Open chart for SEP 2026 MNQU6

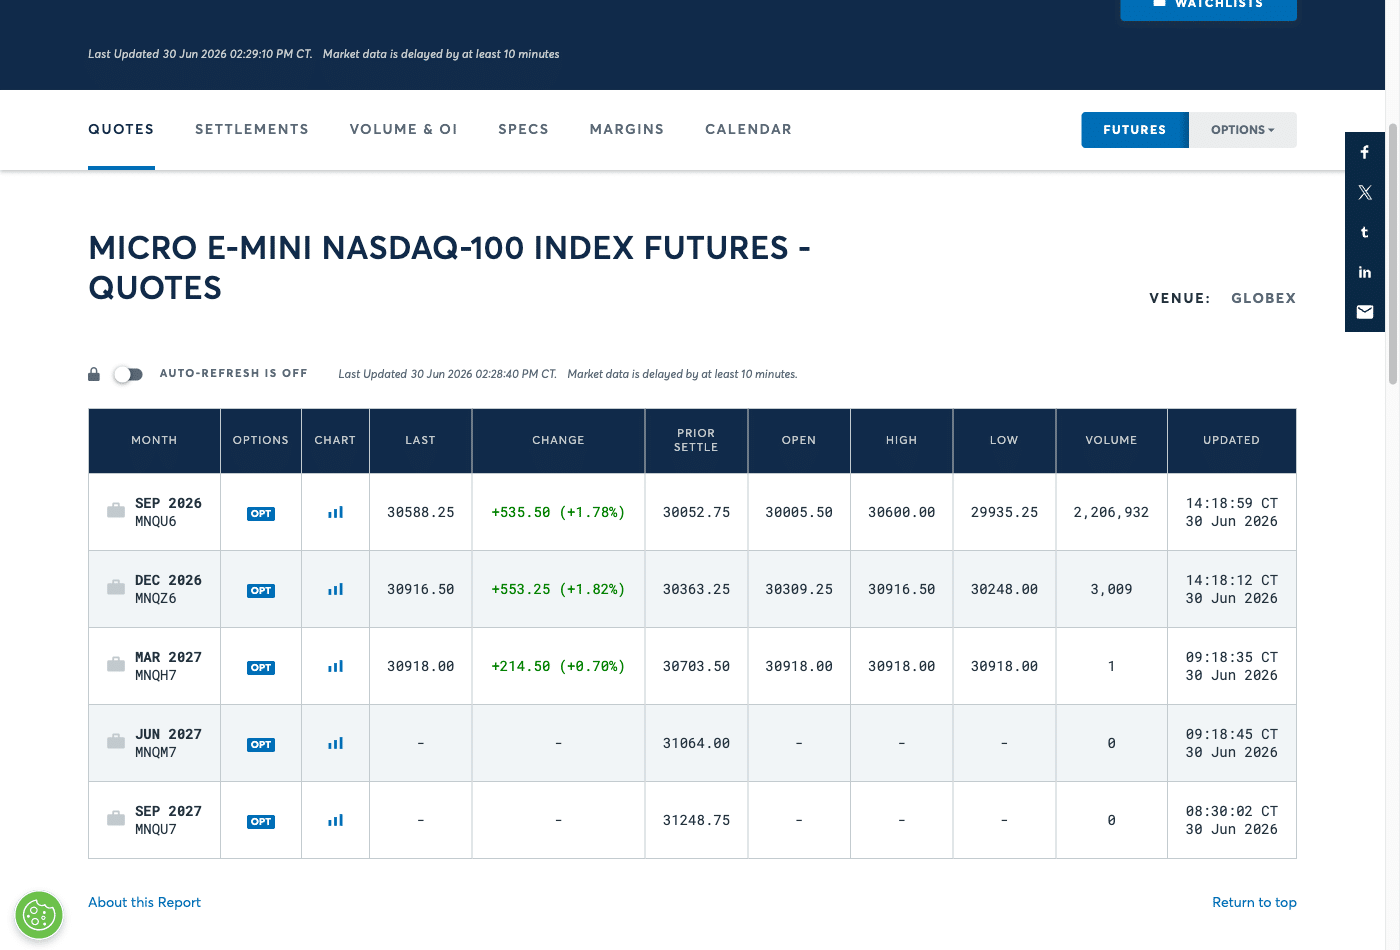point(335,512)
